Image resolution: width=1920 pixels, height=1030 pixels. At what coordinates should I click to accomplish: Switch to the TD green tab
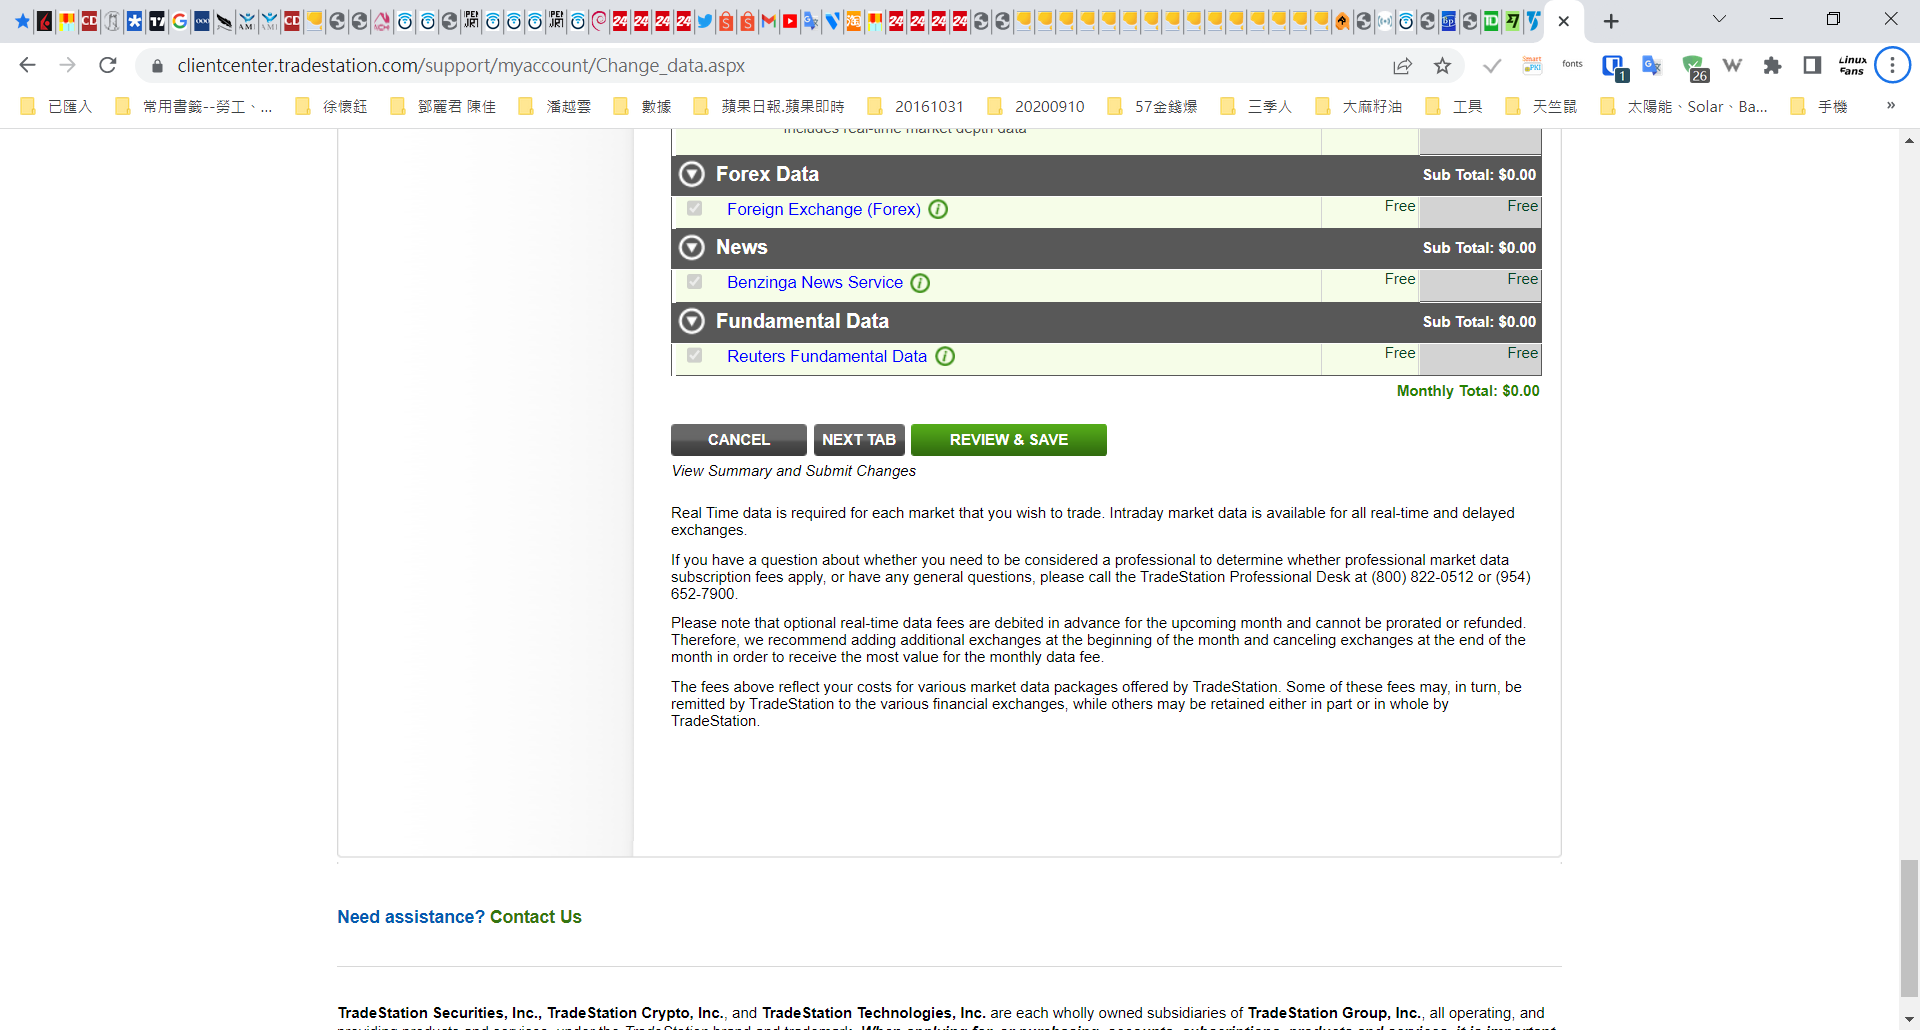click(x=1491, y=21)
